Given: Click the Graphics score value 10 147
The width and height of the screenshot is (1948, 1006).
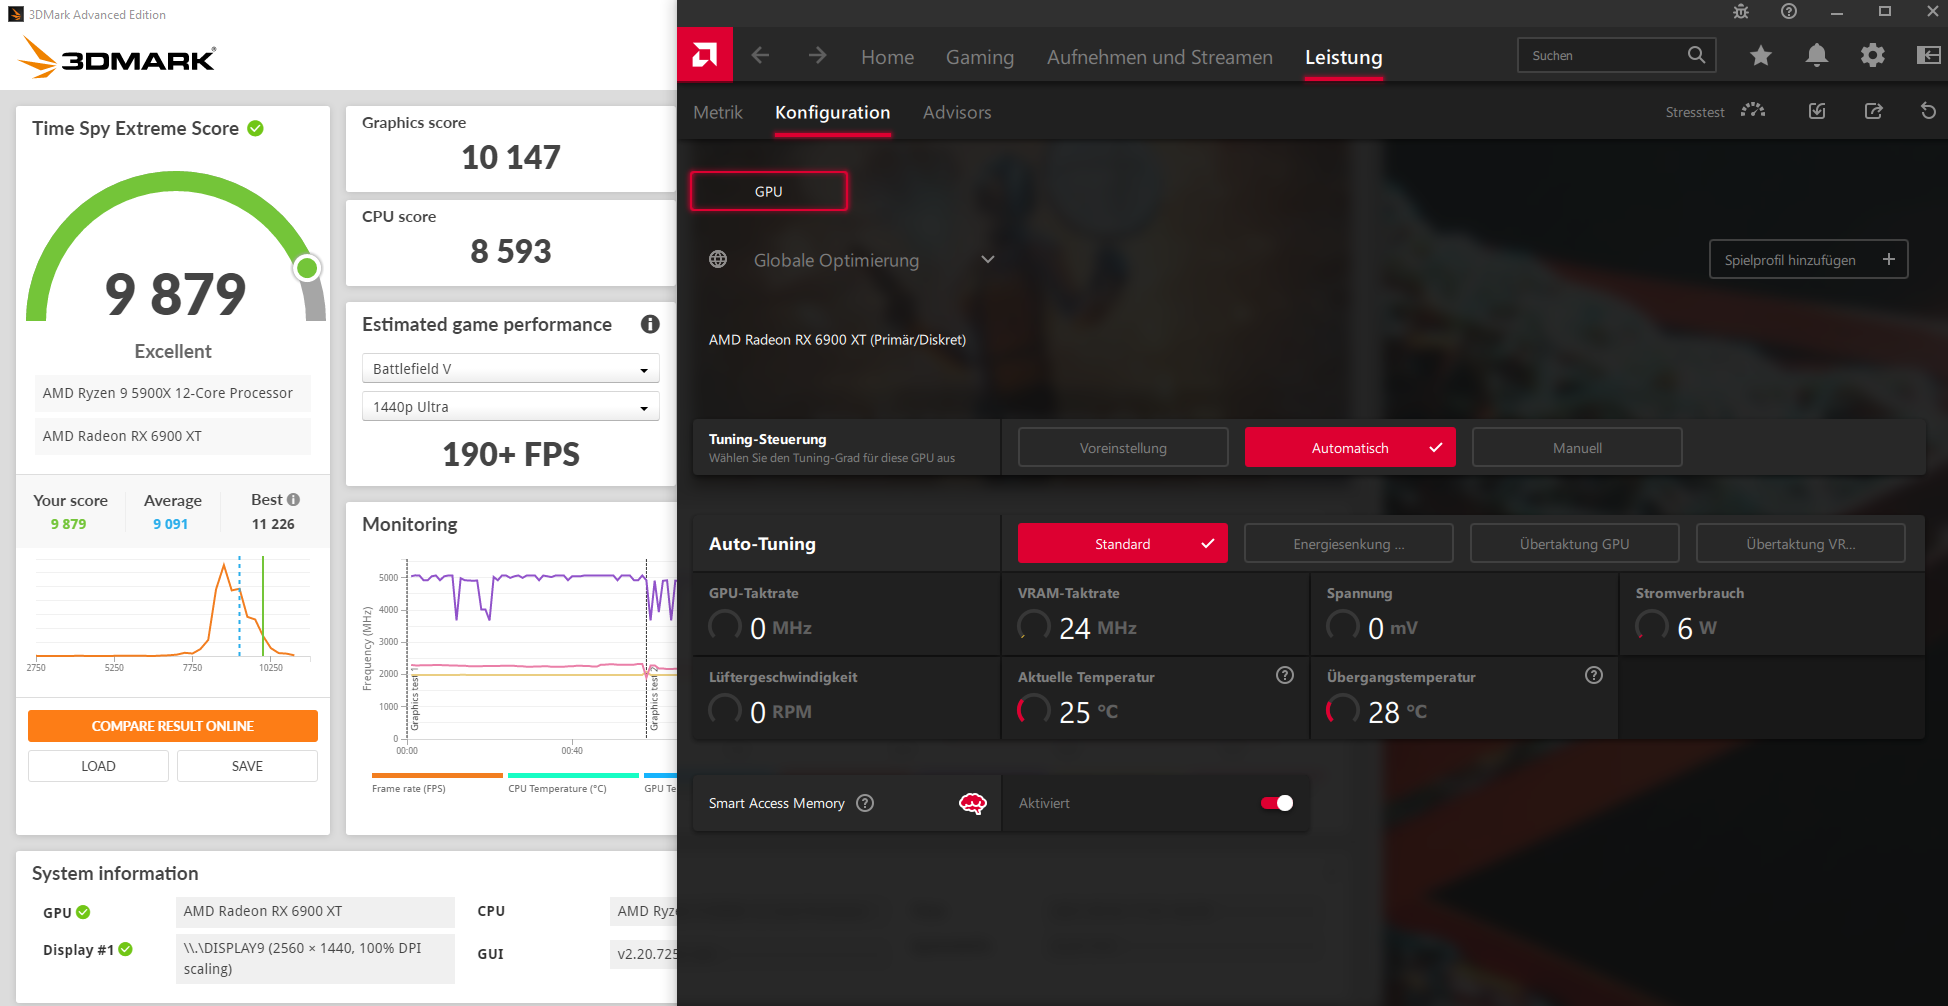Looking at the screenshot, I should coord(511,157).
